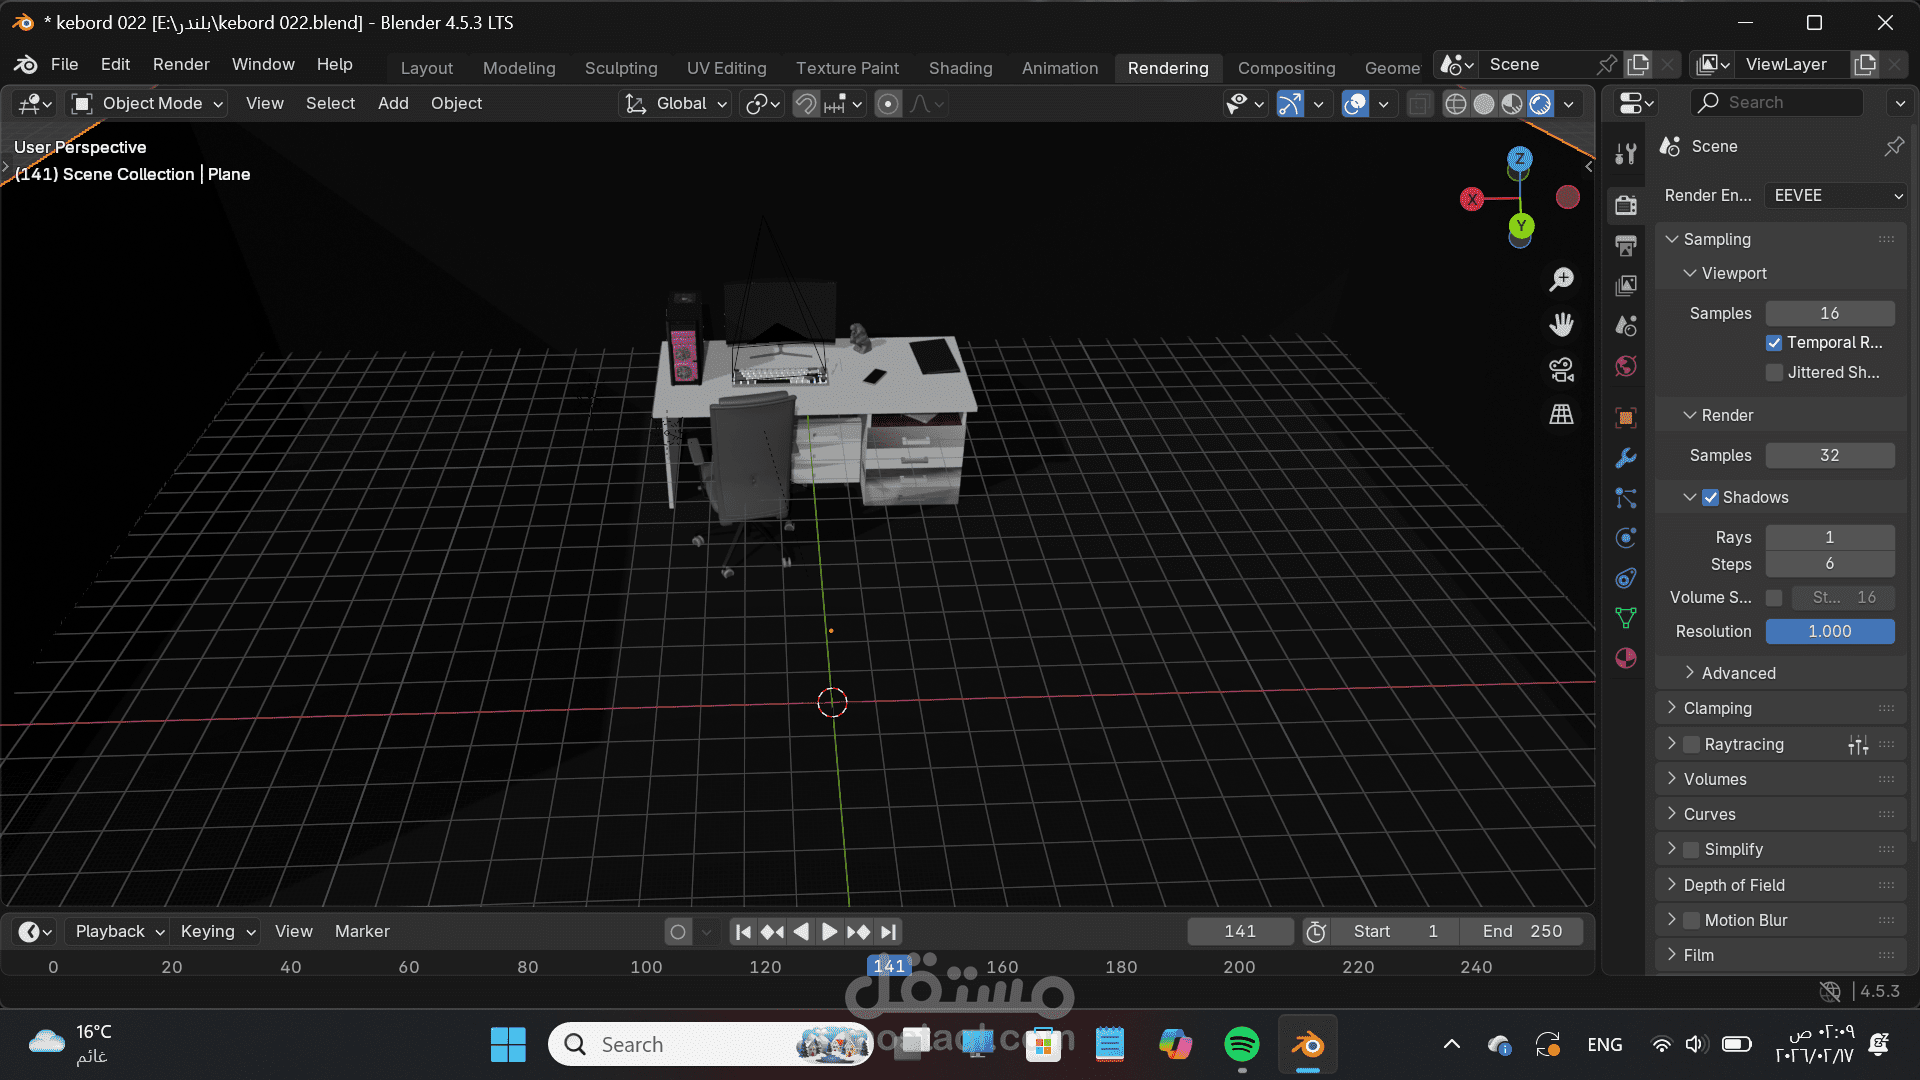Click the zoom magnifier viewport gizmo
Viewport: 1920px width, 1080px height.
pyautogui.click(x=1561, y=279)
